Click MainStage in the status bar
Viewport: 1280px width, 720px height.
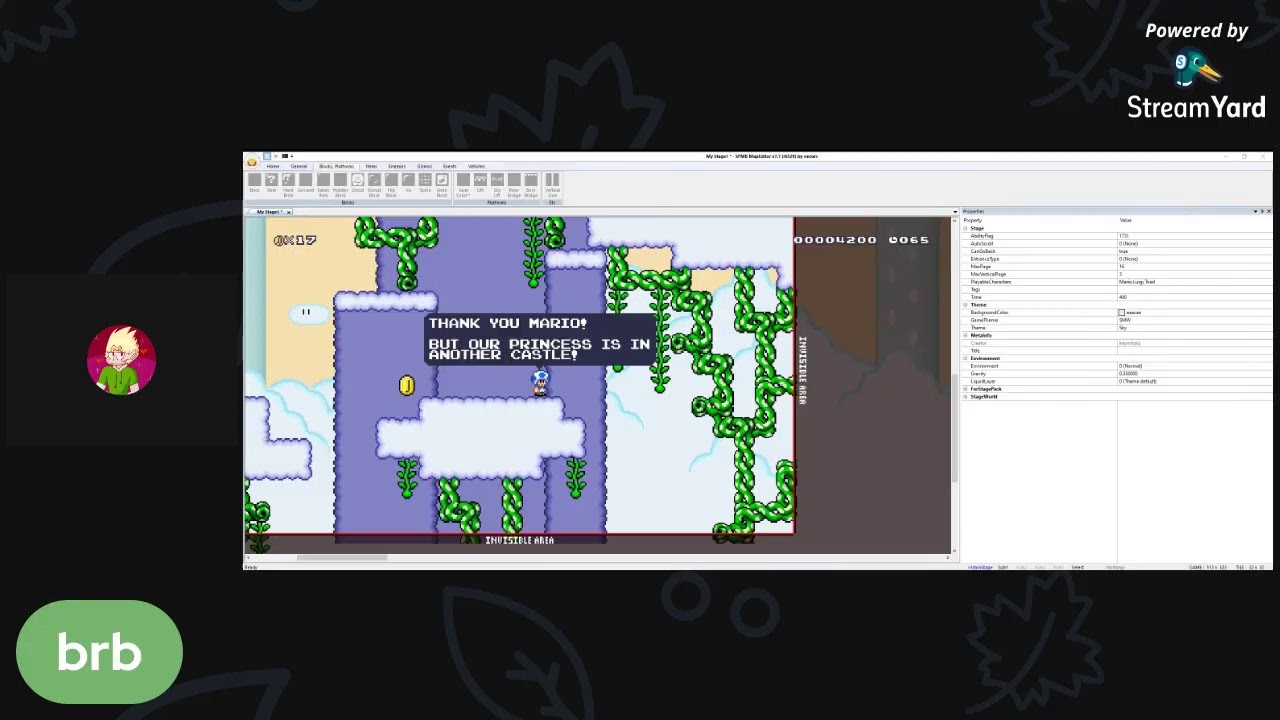click(x=980, y=567)
